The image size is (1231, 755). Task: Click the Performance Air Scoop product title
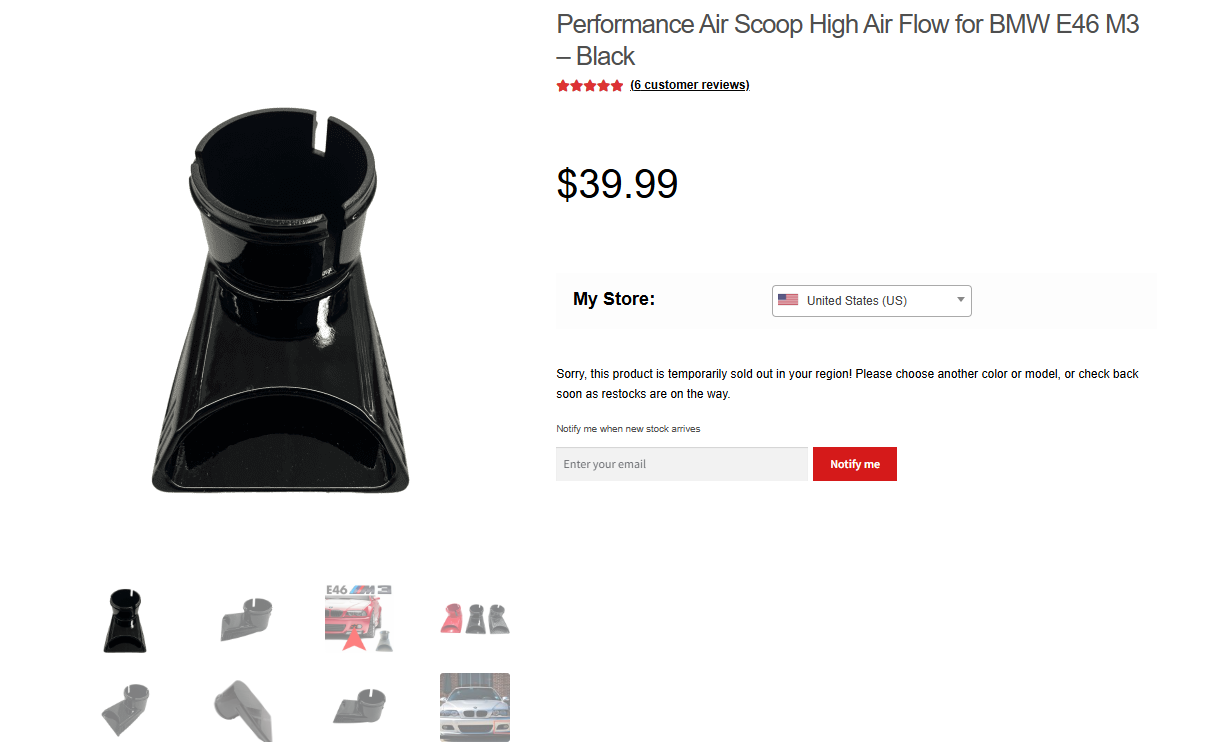coord(847,39)
